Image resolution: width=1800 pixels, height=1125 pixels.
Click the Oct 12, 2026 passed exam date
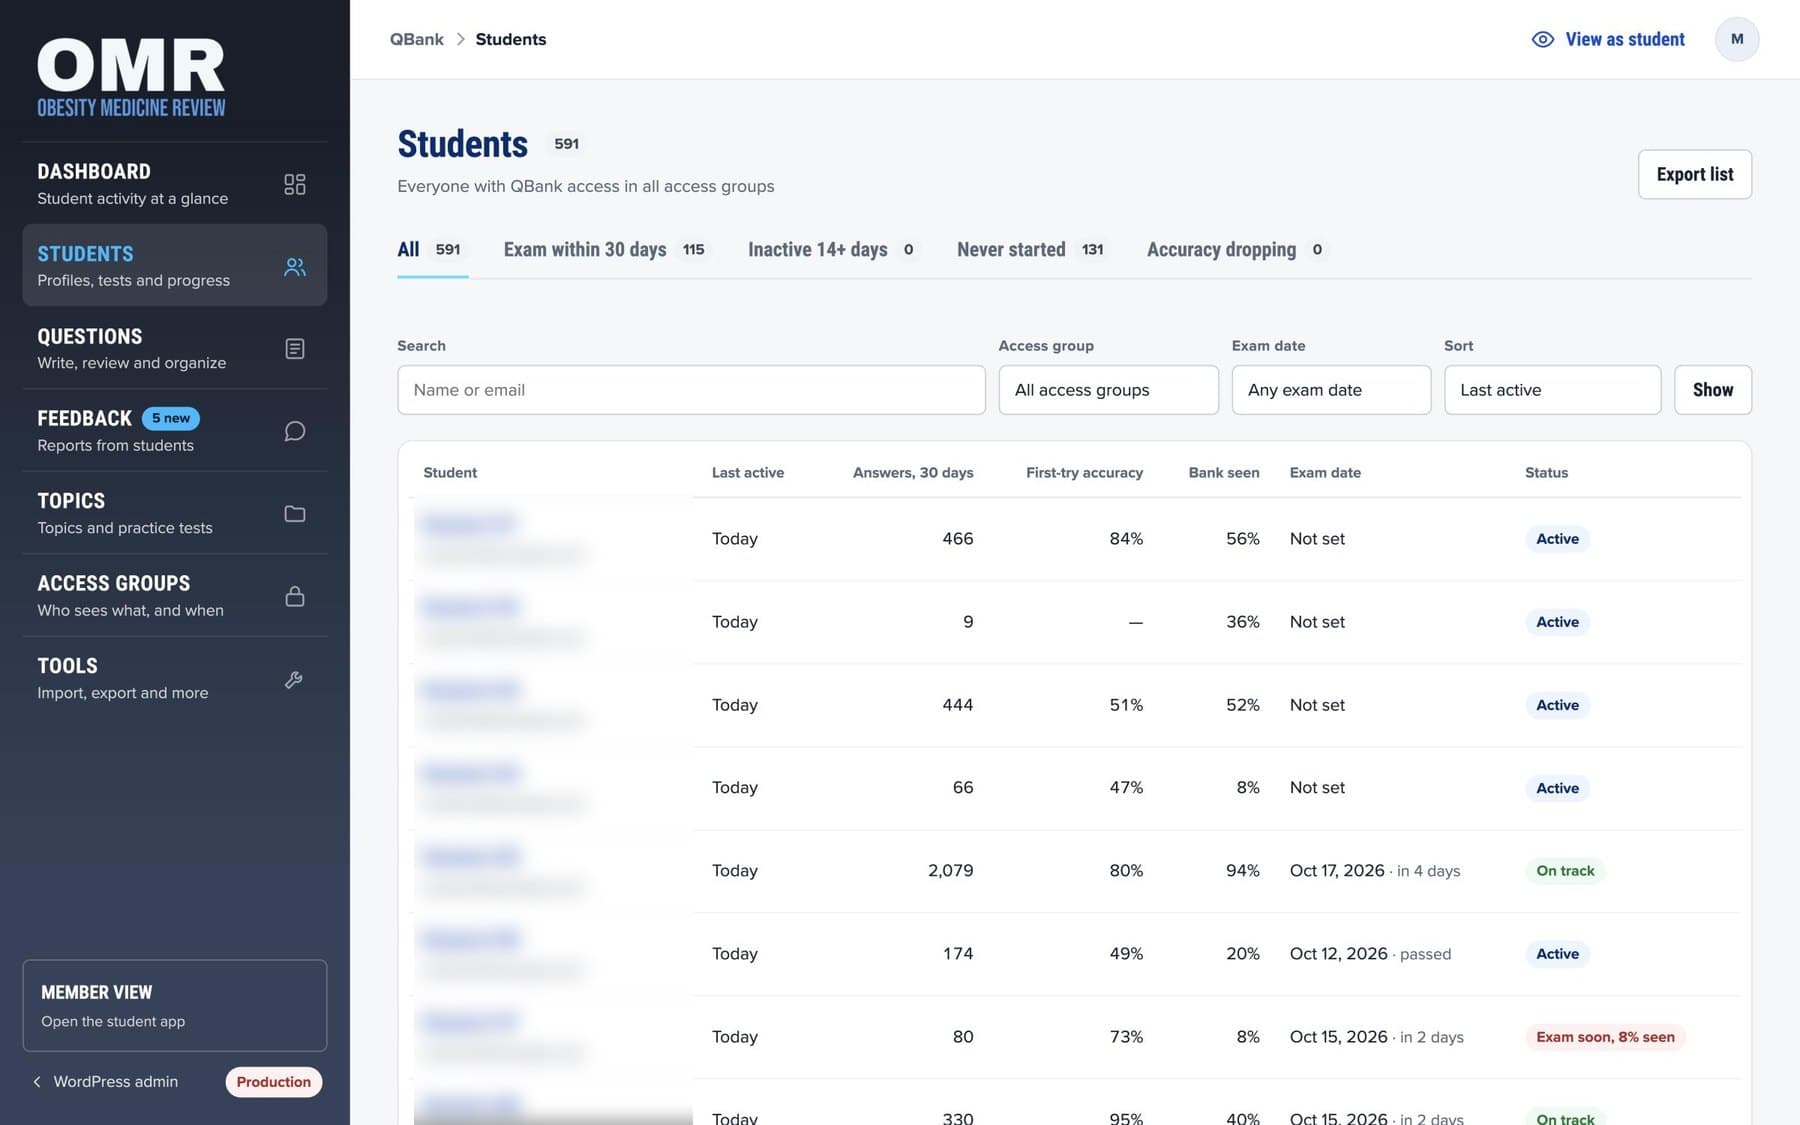pos(1370,954)
